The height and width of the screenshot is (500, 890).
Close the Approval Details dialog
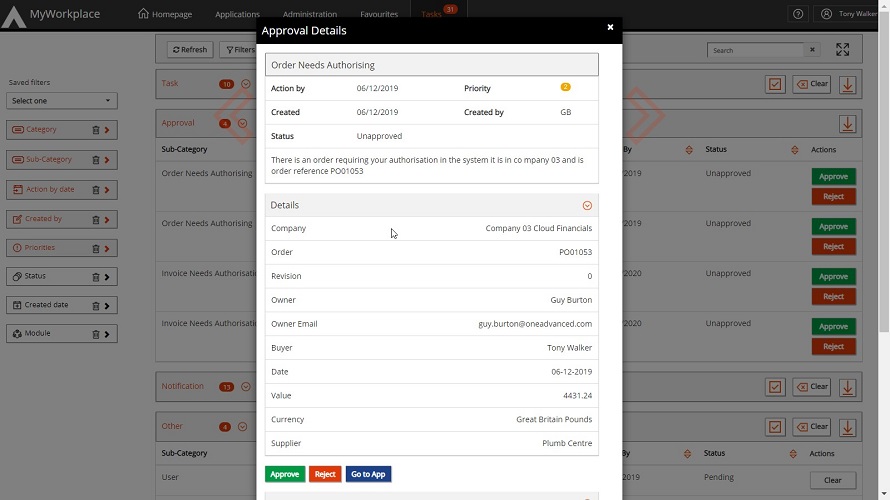click(610, 27)
